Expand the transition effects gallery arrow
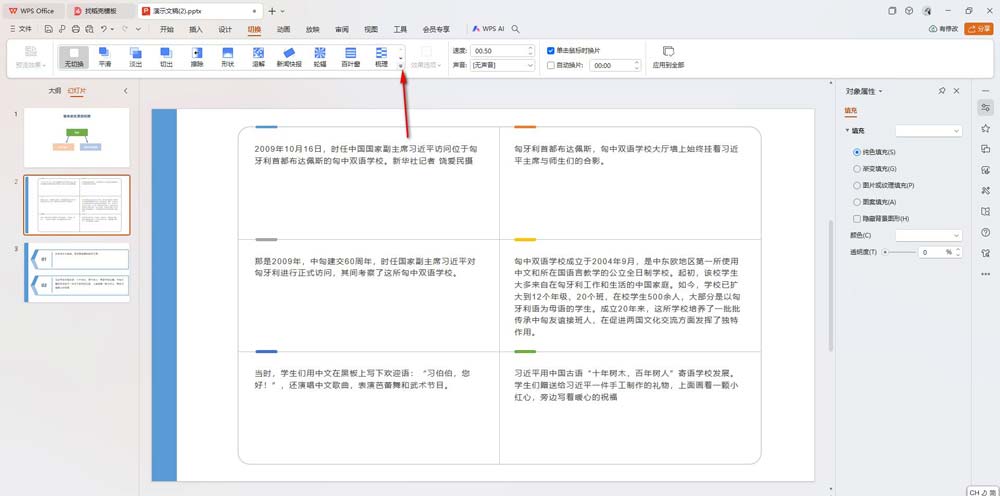The height and width of the screenshot is (496, 1000). [401, 66]
